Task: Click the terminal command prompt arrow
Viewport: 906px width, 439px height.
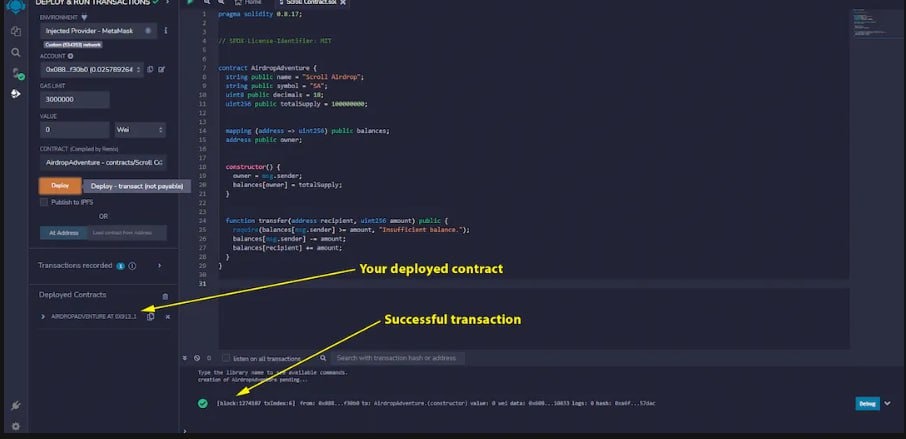Action: [x=185, y=431]
